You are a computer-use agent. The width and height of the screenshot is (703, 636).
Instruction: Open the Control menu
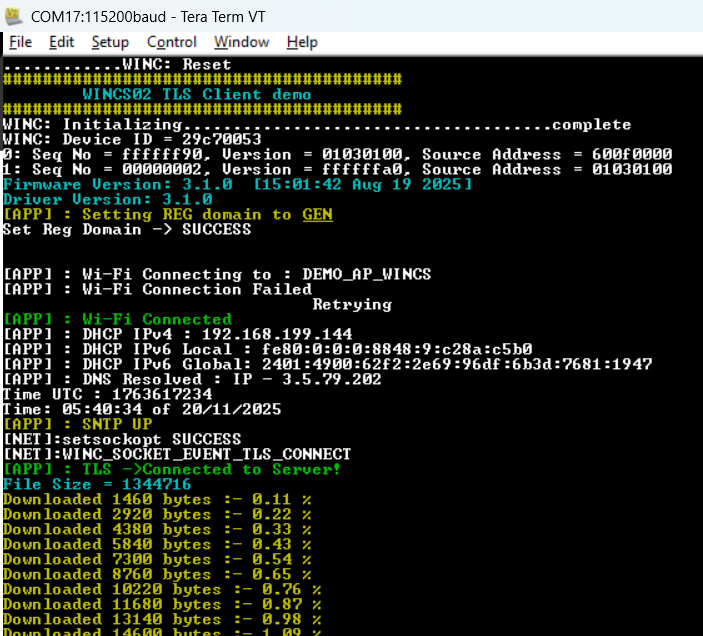pyautogui.click(x=172, y=42)
